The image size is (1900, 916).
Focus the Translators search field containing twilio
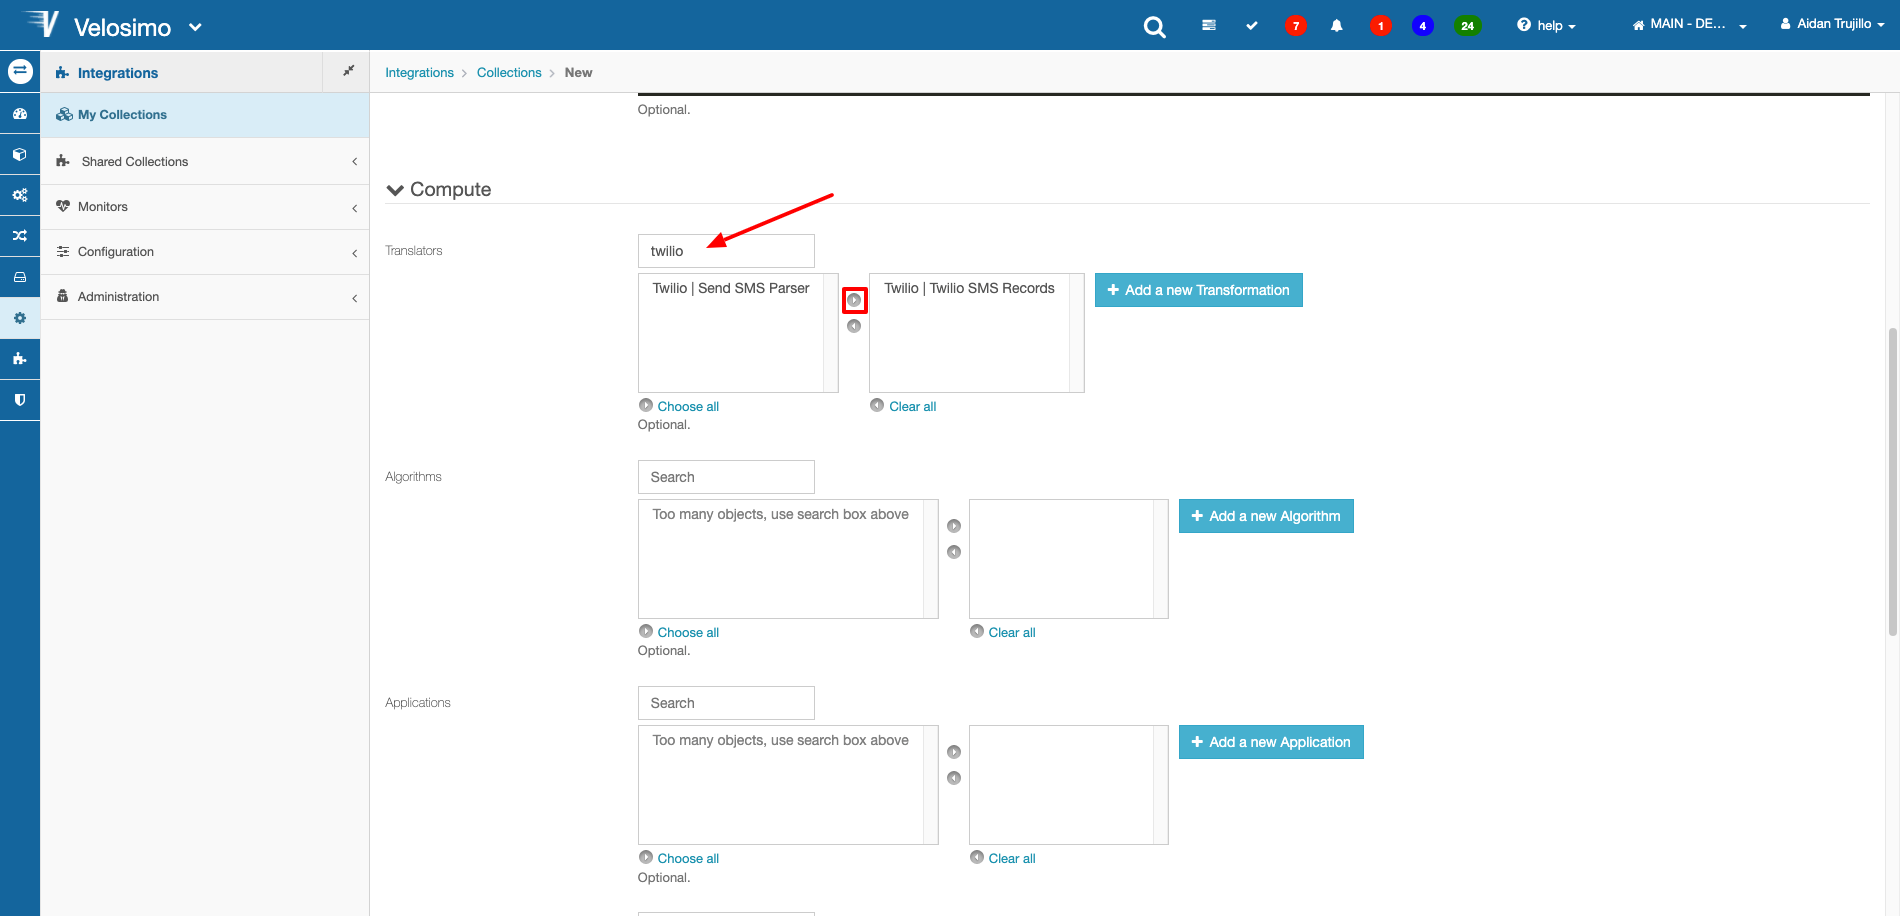tap(726, 251)
